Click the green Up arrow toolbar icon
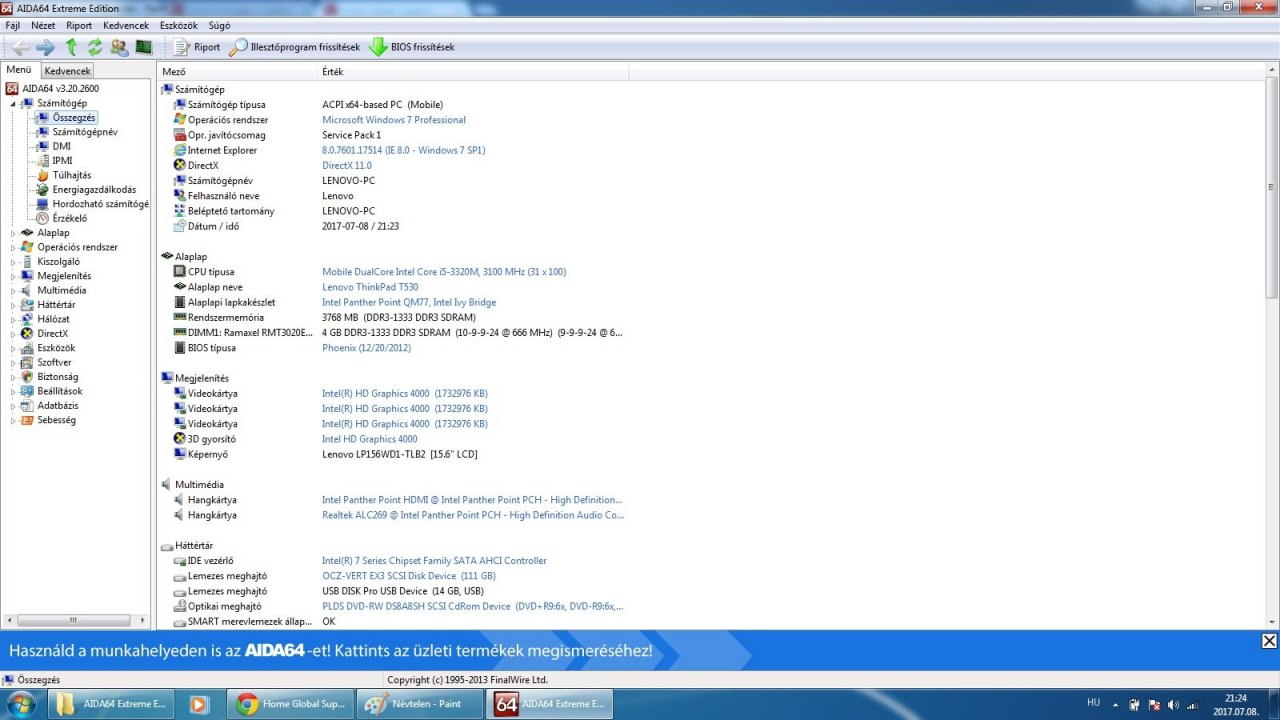 point(71,47)
